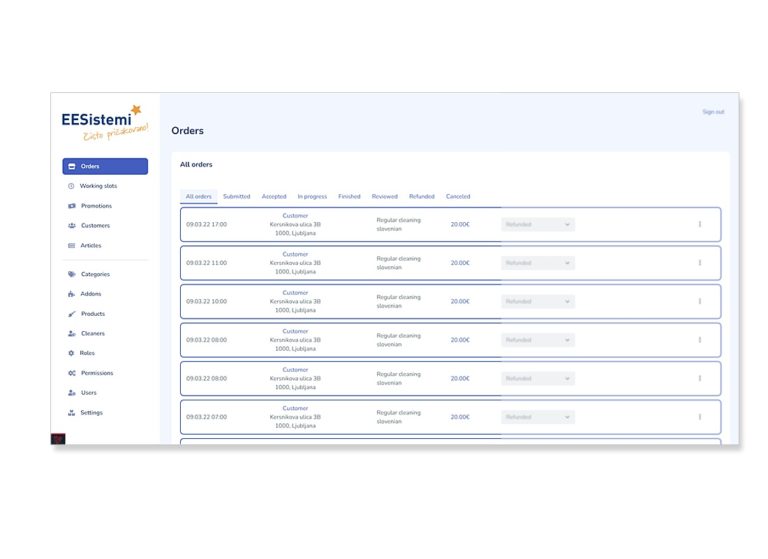
Task: Switch to the Canceled tab
Action: (x=458, y=196)
